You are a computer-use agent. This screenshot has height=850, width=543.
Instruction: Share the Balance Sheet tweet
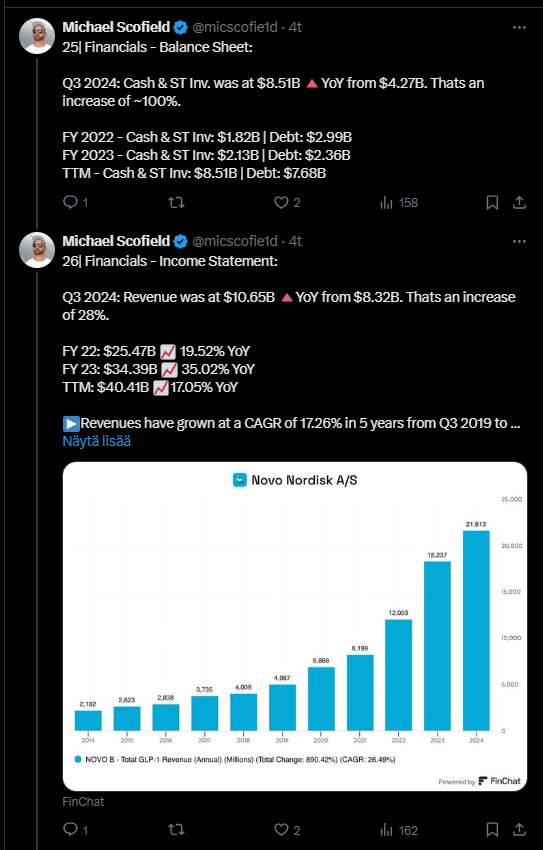519,203
